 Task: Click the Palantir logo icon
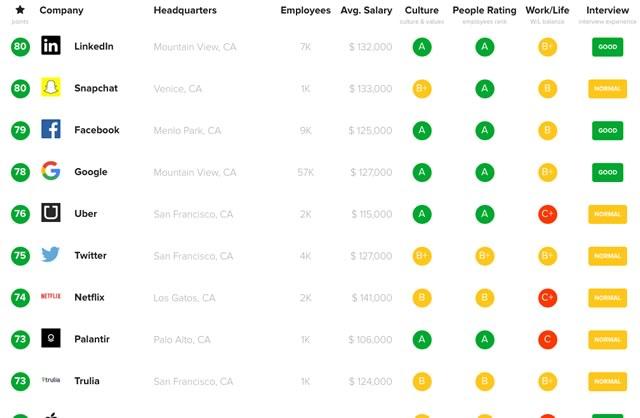[x=51, y=339]
